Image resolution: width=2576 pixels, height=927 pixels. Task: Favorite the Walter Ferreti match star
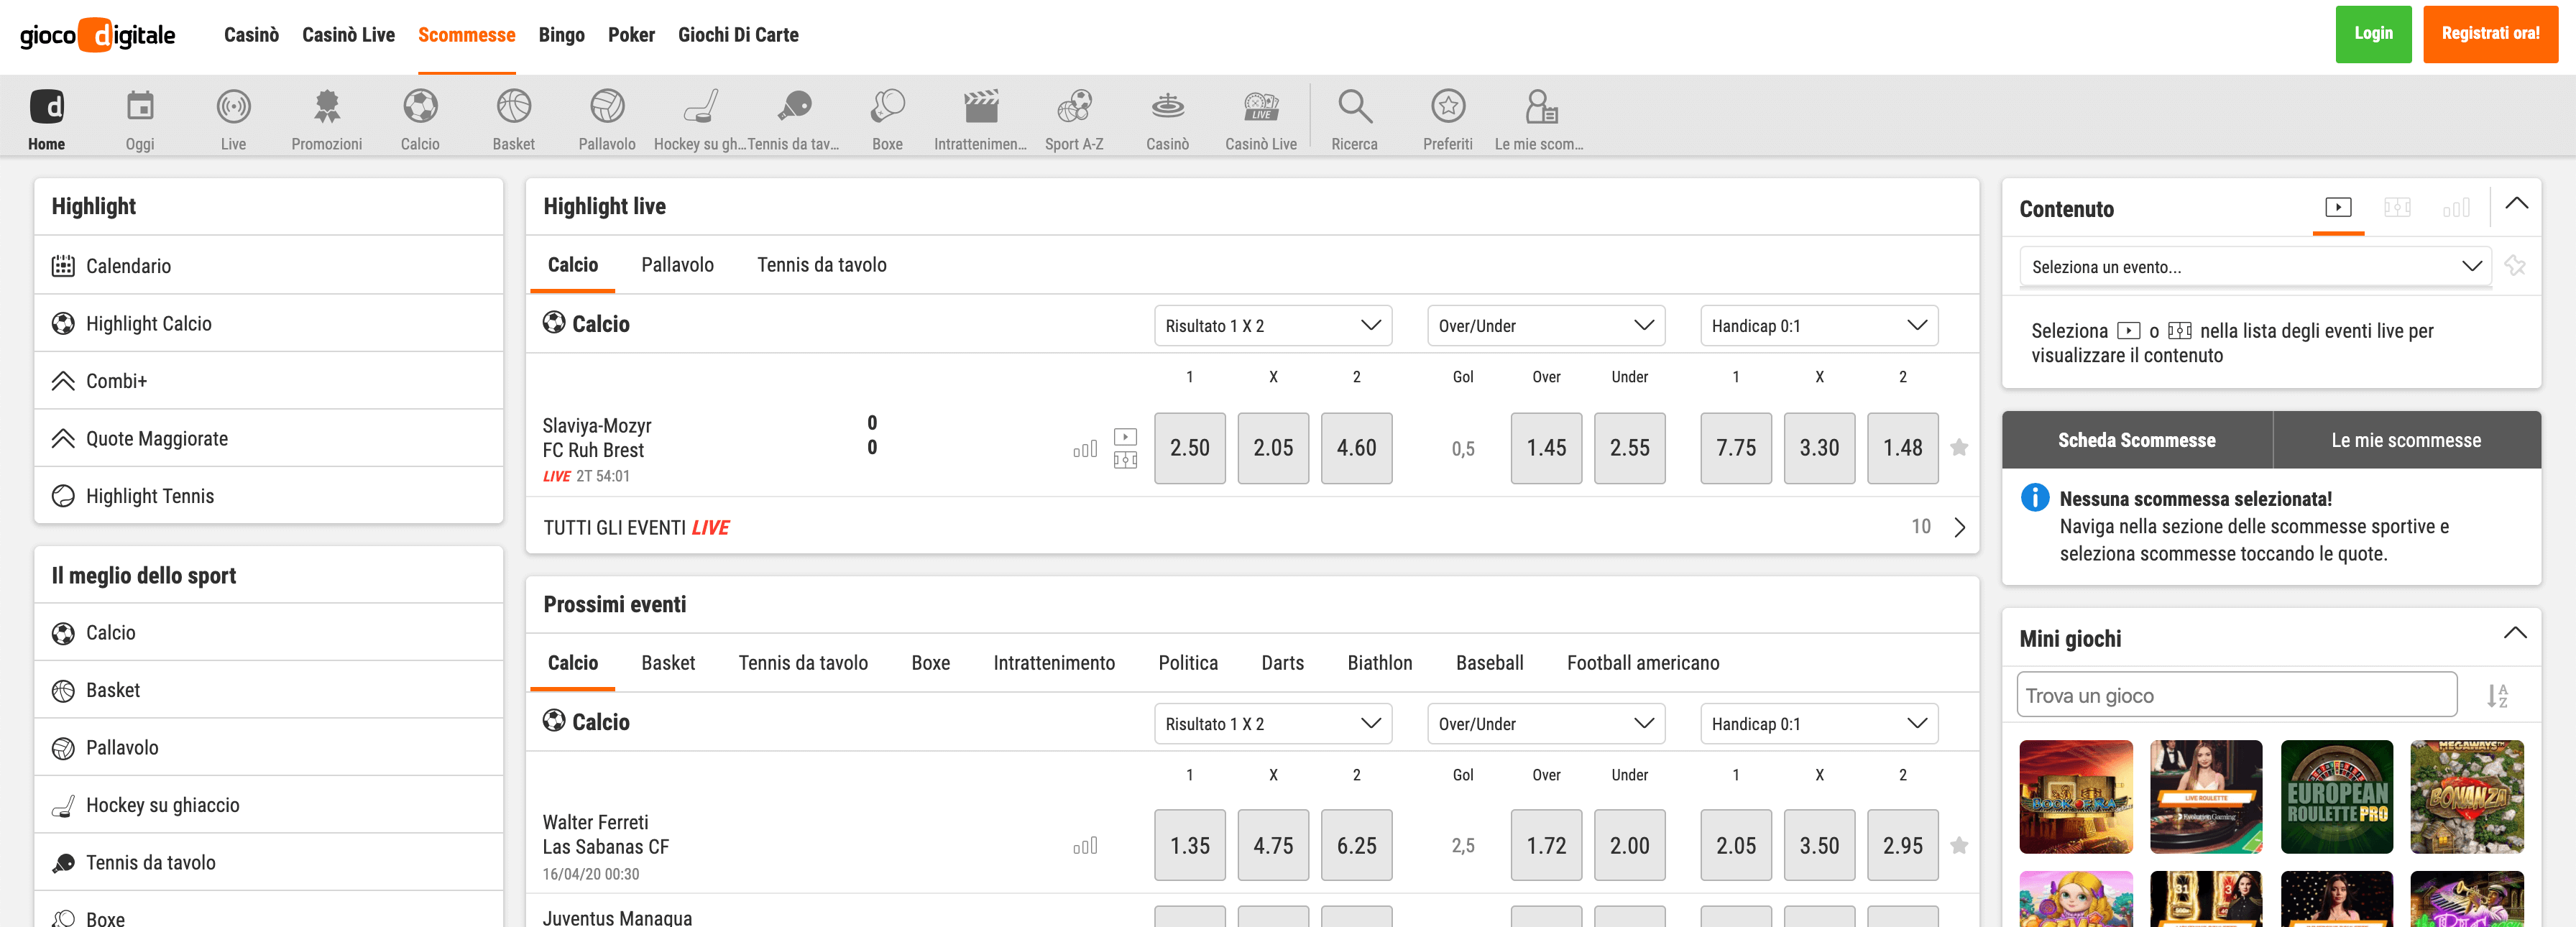pos(1959,846)
